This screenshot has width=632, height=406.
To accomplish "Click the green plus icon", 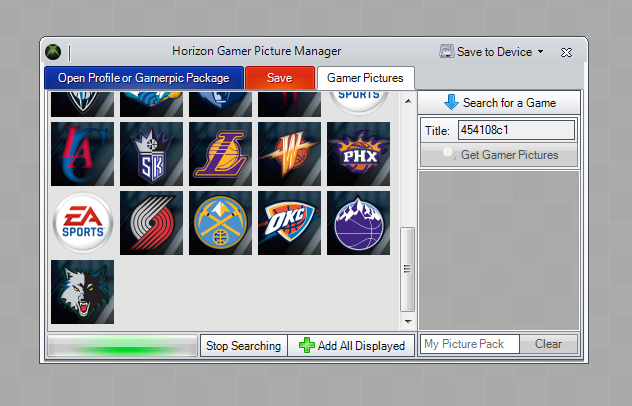I will tap(307, 346).
